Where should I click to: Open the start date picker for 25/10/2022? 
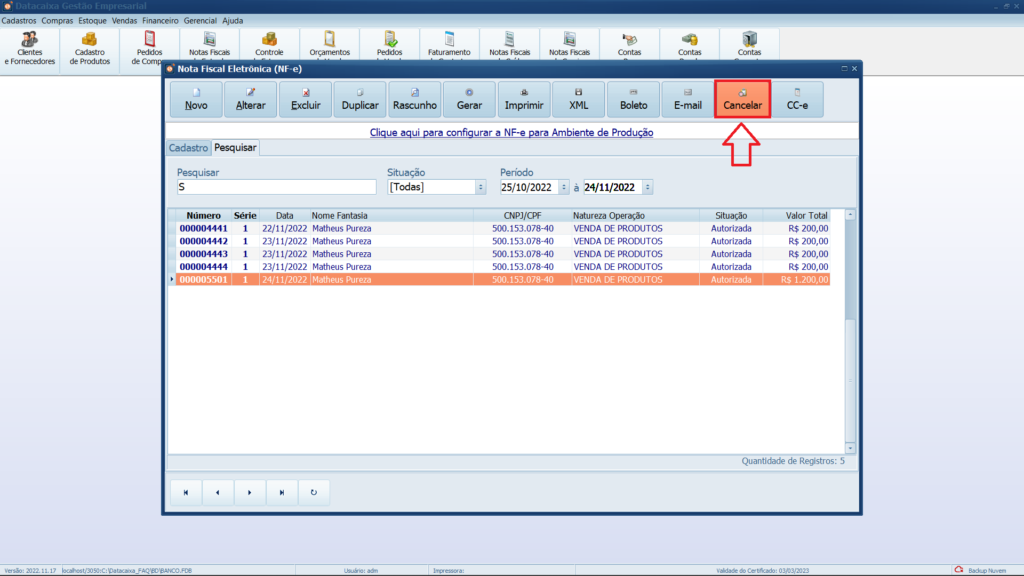(x=564, y=187)
